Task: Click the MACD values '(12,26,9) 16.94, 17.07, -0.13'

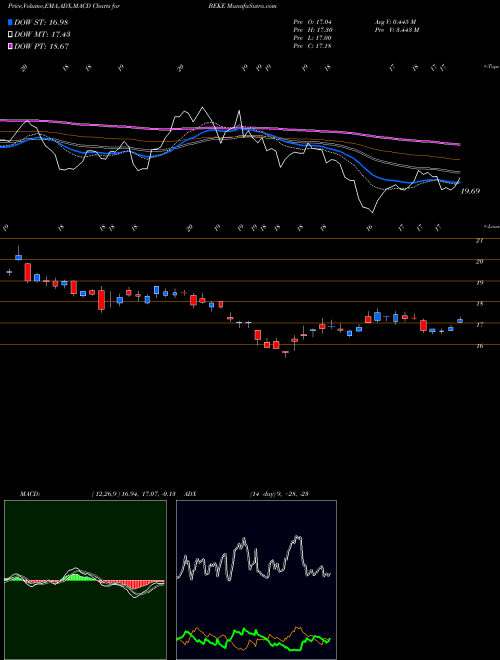Action: coord(133,494)
